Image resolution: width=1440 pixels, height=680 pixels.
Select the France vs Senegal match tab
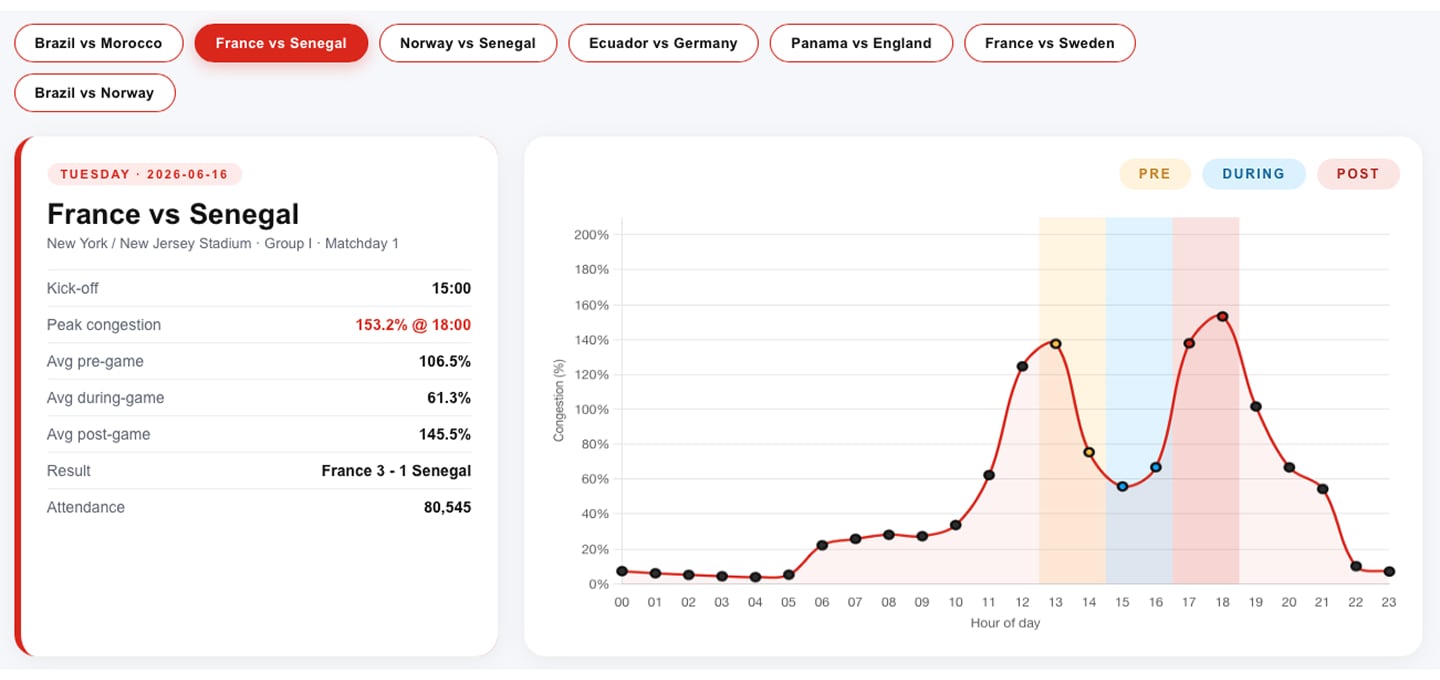click(281, 43)
